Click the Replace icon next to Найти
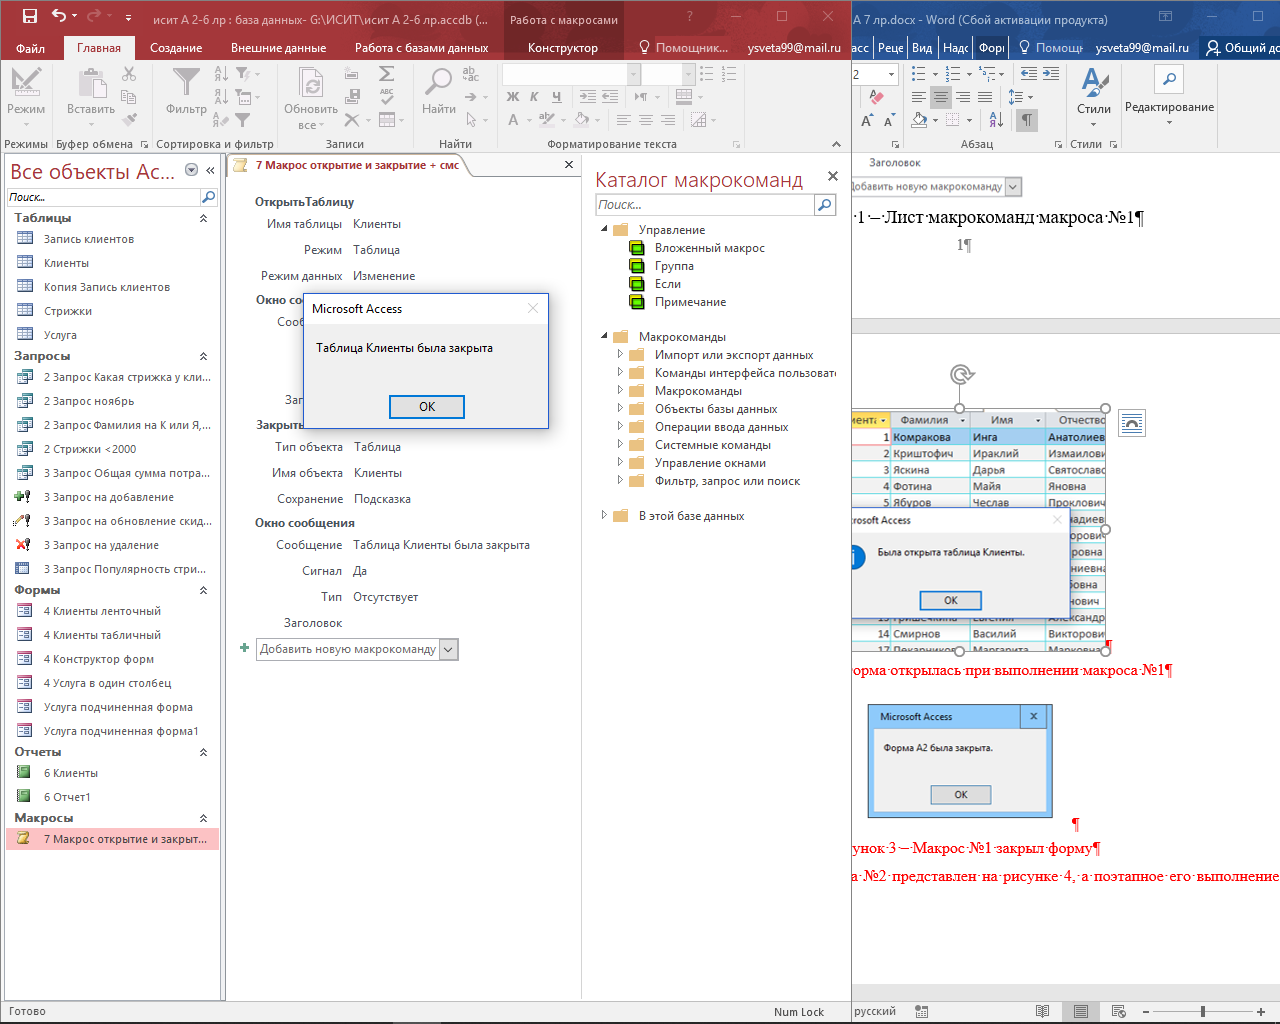 [x=470, y=74]
